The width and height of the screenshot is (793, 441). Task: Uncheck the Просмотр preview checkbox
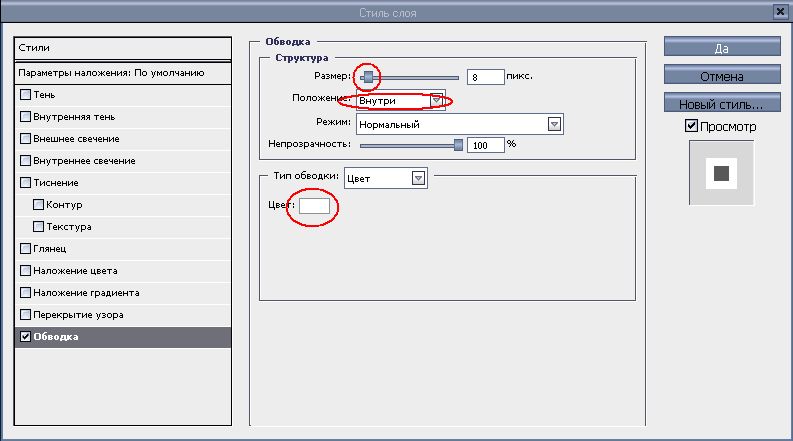[x=691, y=127]
